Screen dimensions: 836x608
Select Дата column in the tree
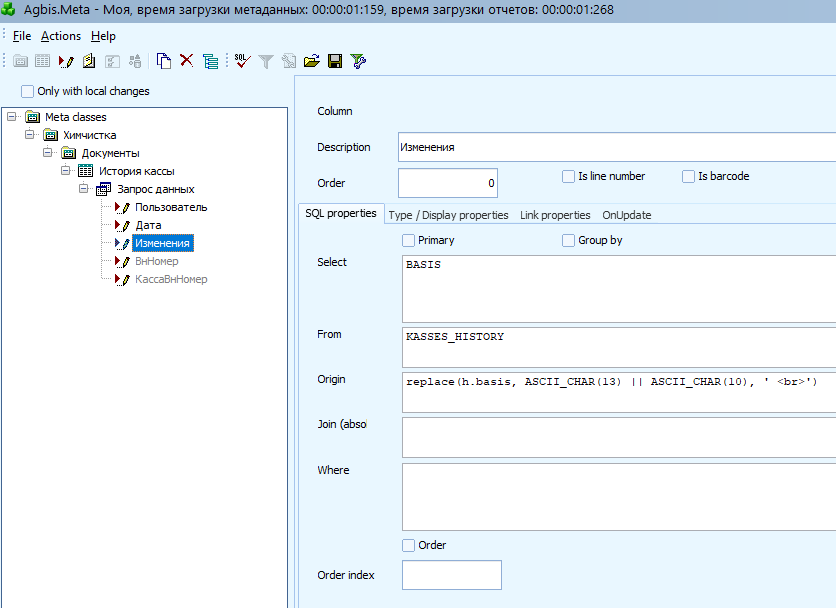[148, 226]
